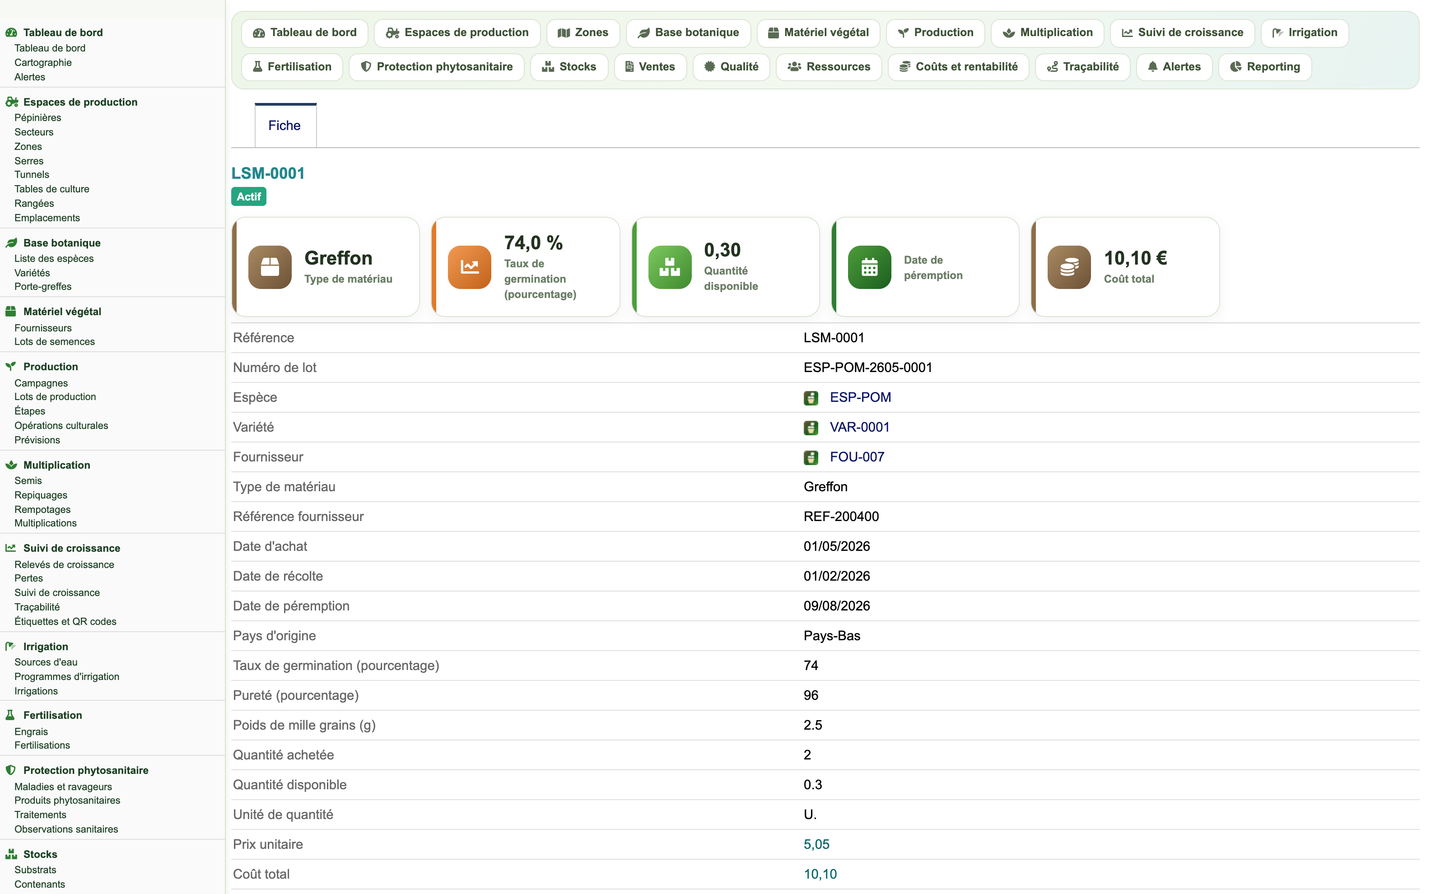Open supplier FOU-007 link
This screenshot has width=1445, height=894.
pyautogui.click(x=857, y=457)
